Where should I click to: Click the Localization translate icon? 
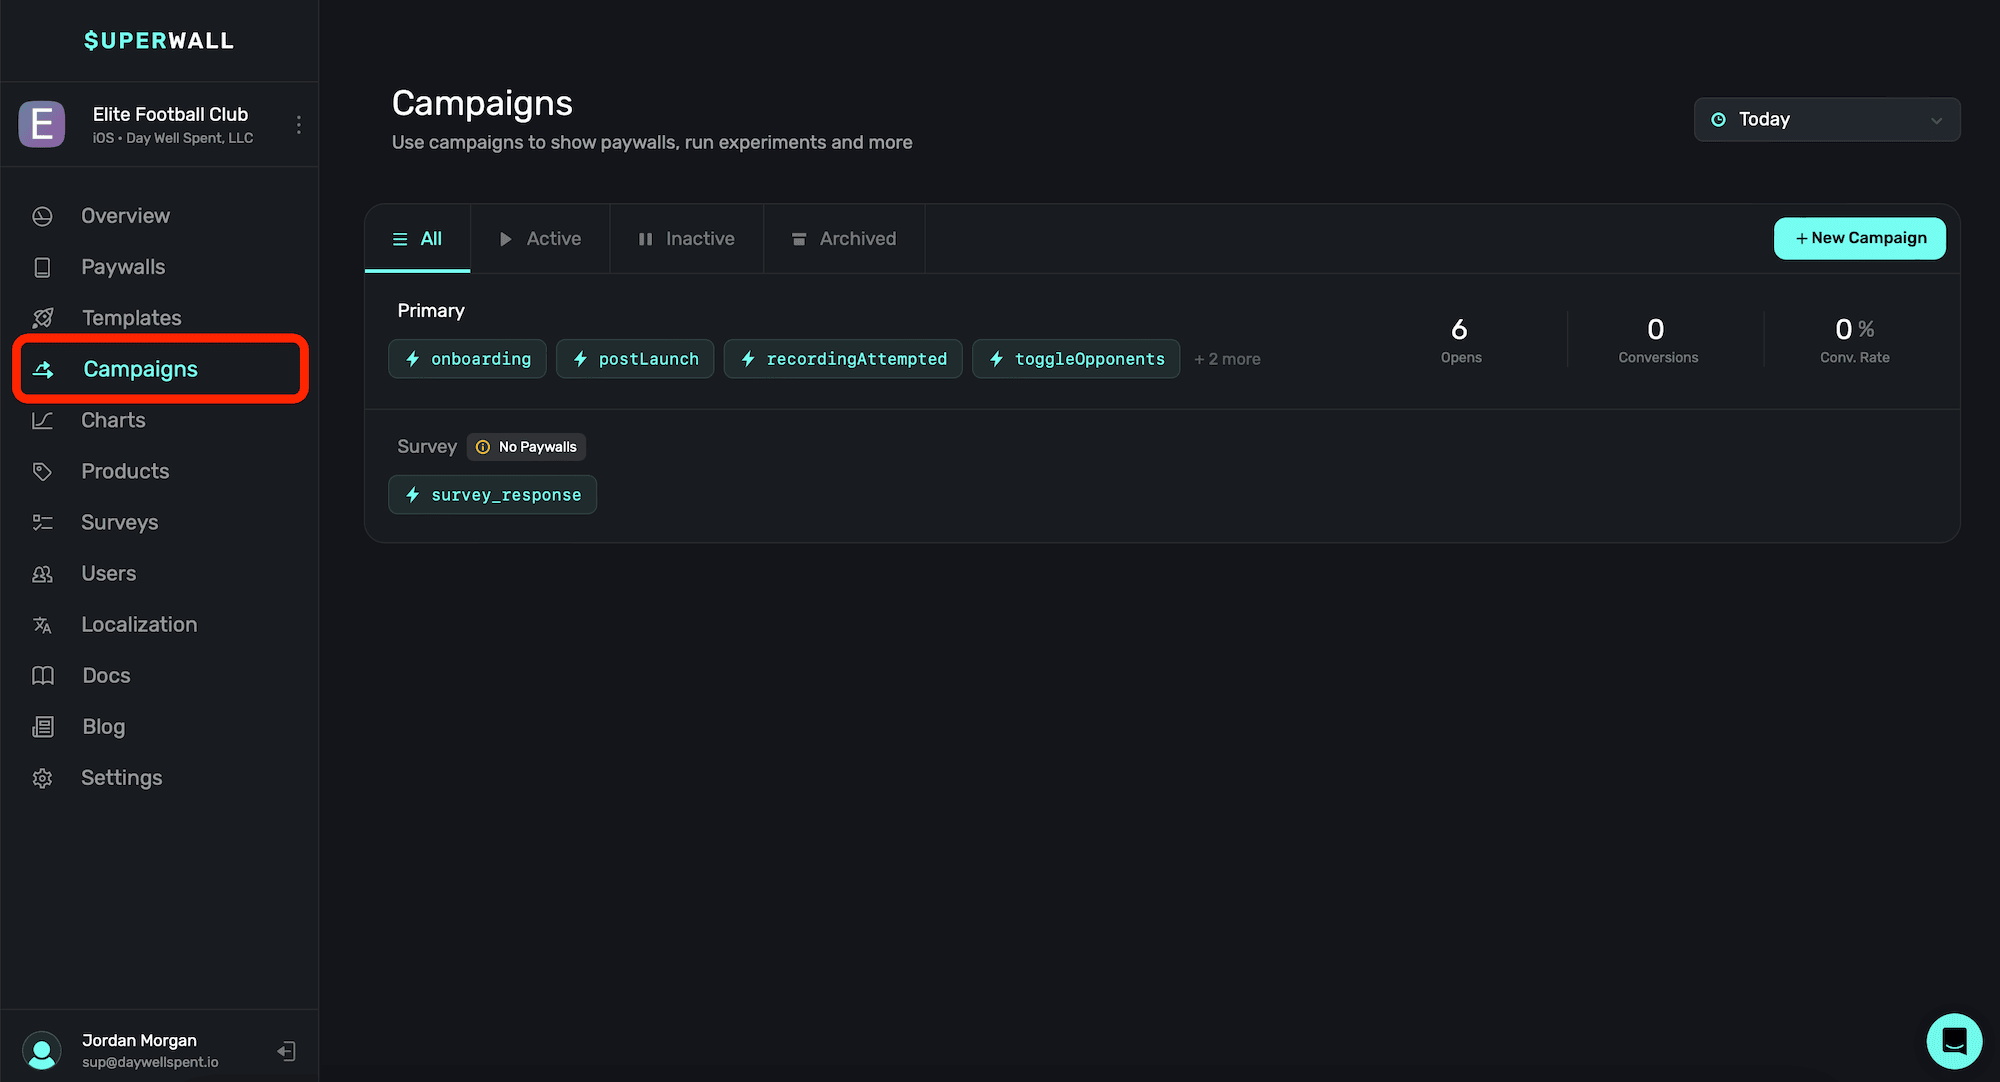(x=42, y=625)
